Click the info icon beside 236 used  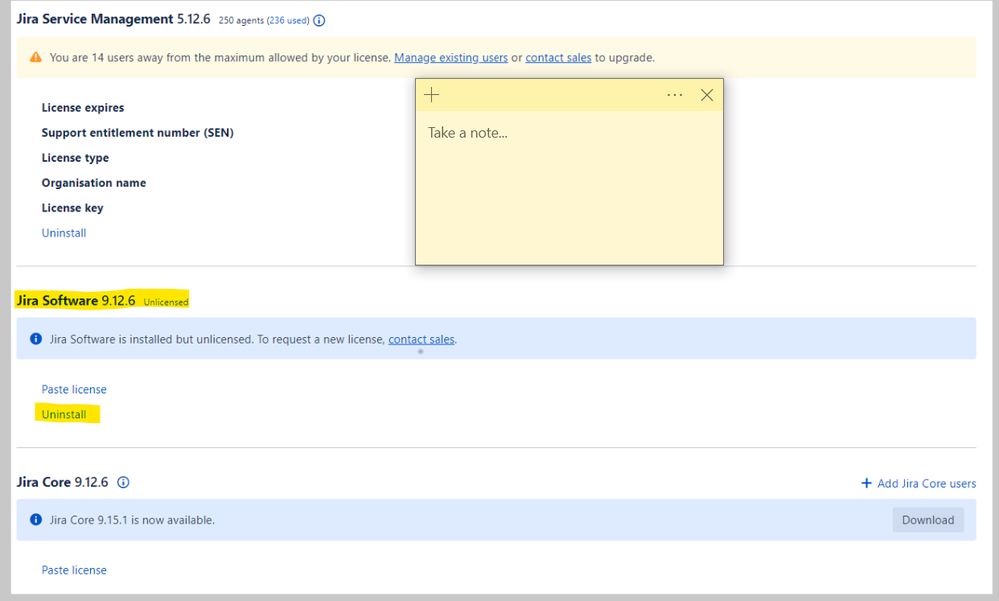[319, 20]
